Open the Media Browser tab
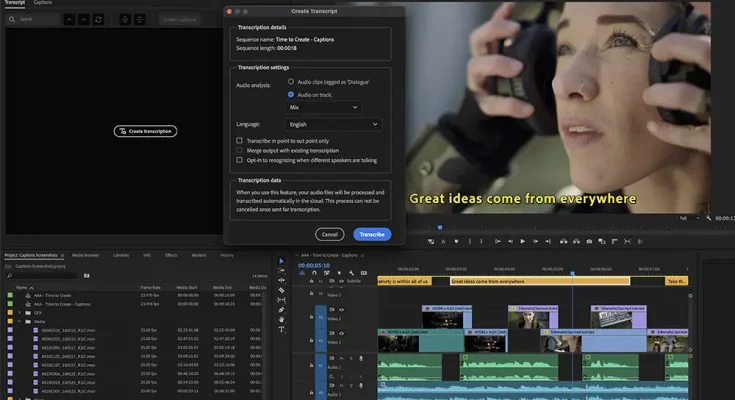Viewport: 735px width, 400px height. pyautogui.click(x=84, y=255)
